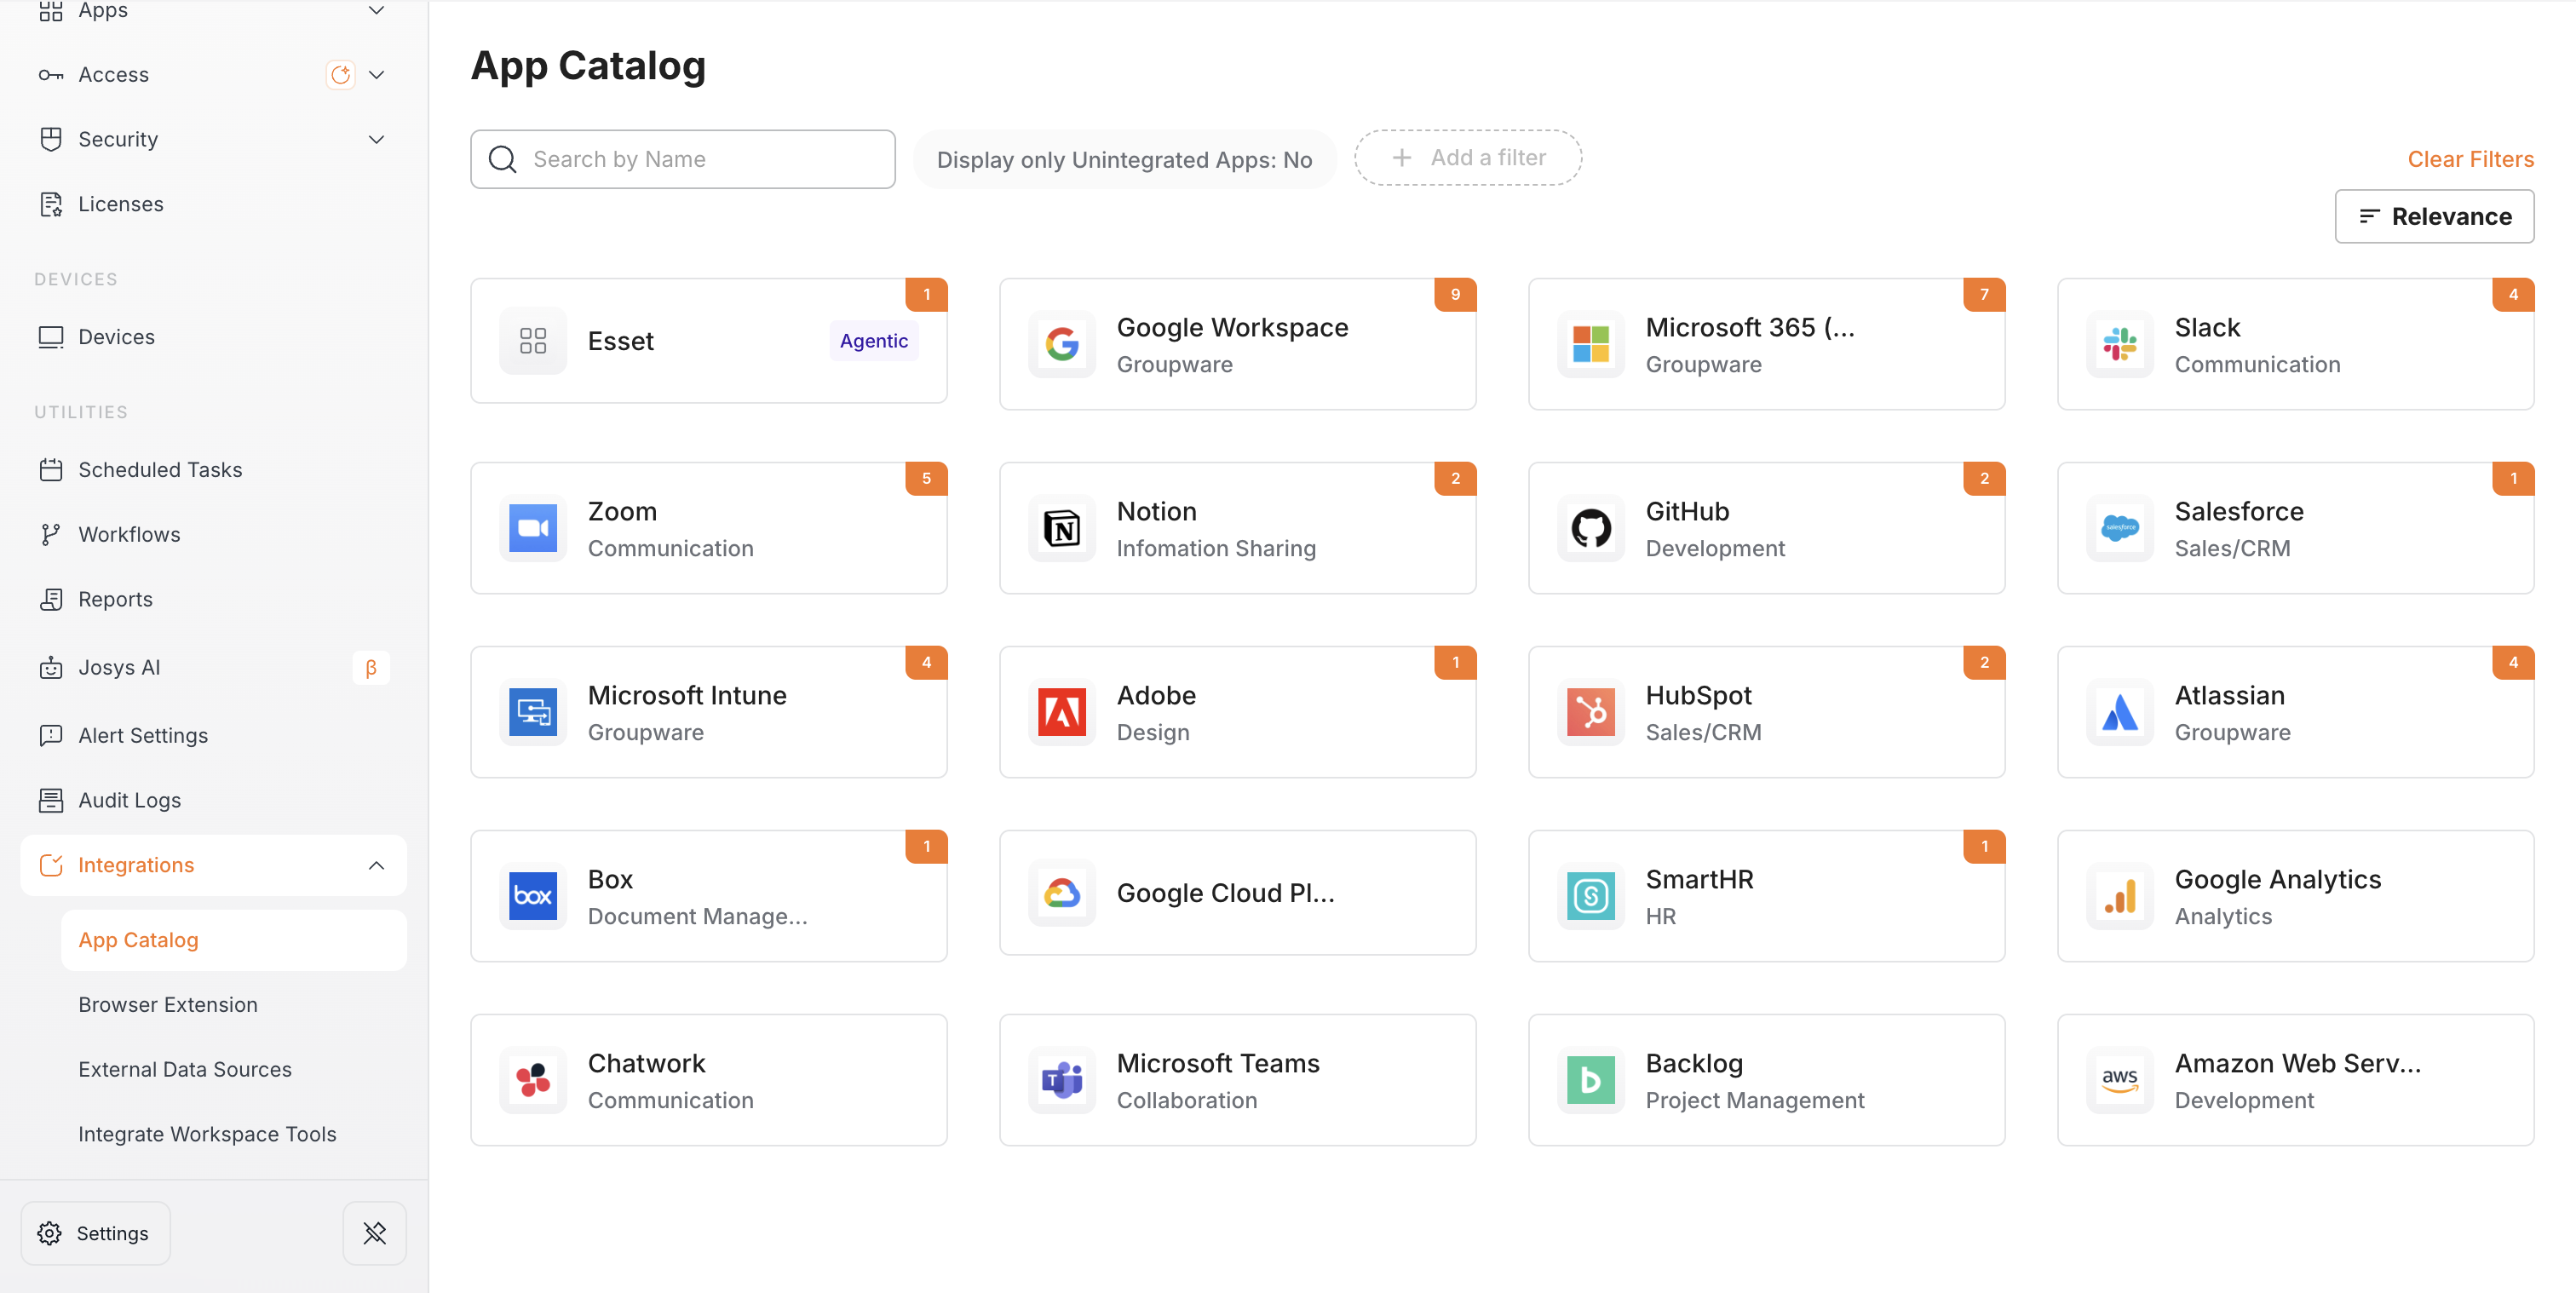Click the Slack logo icon

2120,344
